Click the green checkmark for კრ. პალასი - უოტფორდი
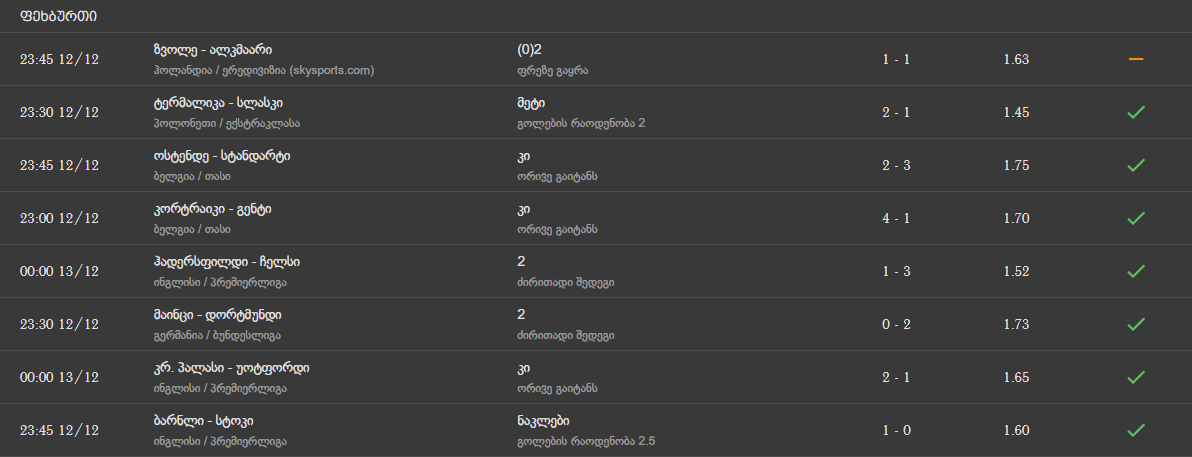This screenshot has width=1192, height=457. pyautogui.click(x=1135, y=377)
